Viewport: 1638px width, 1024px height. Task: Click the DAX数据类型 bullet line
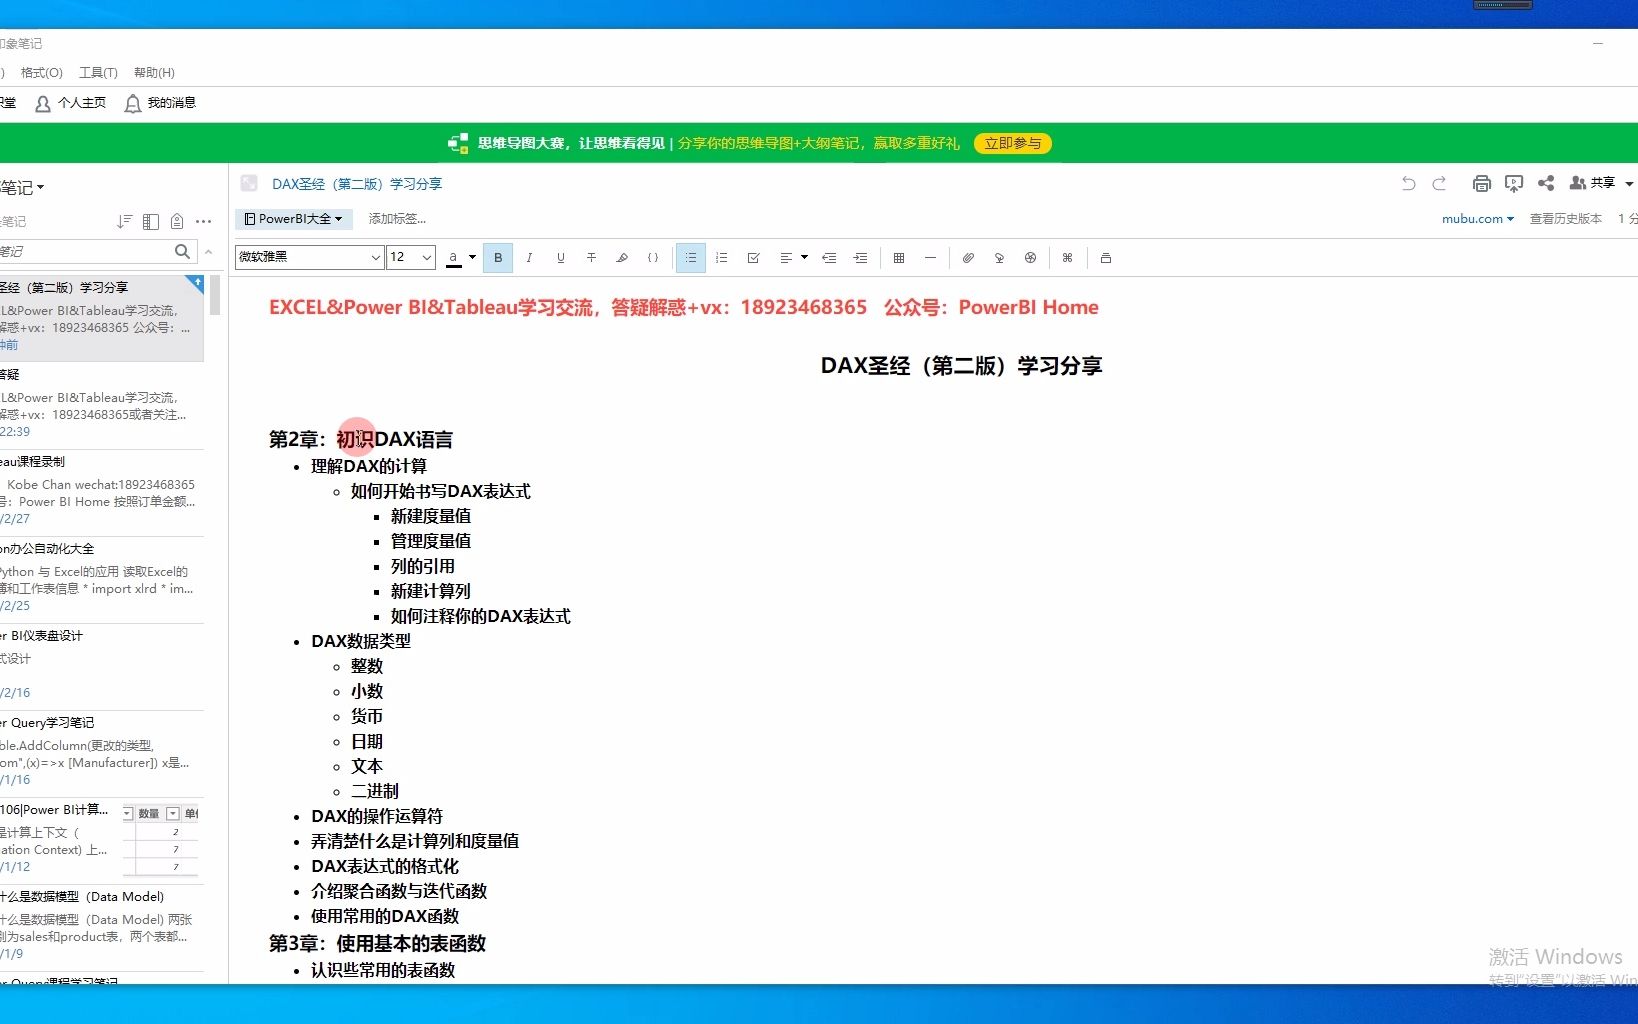(361, 641)
